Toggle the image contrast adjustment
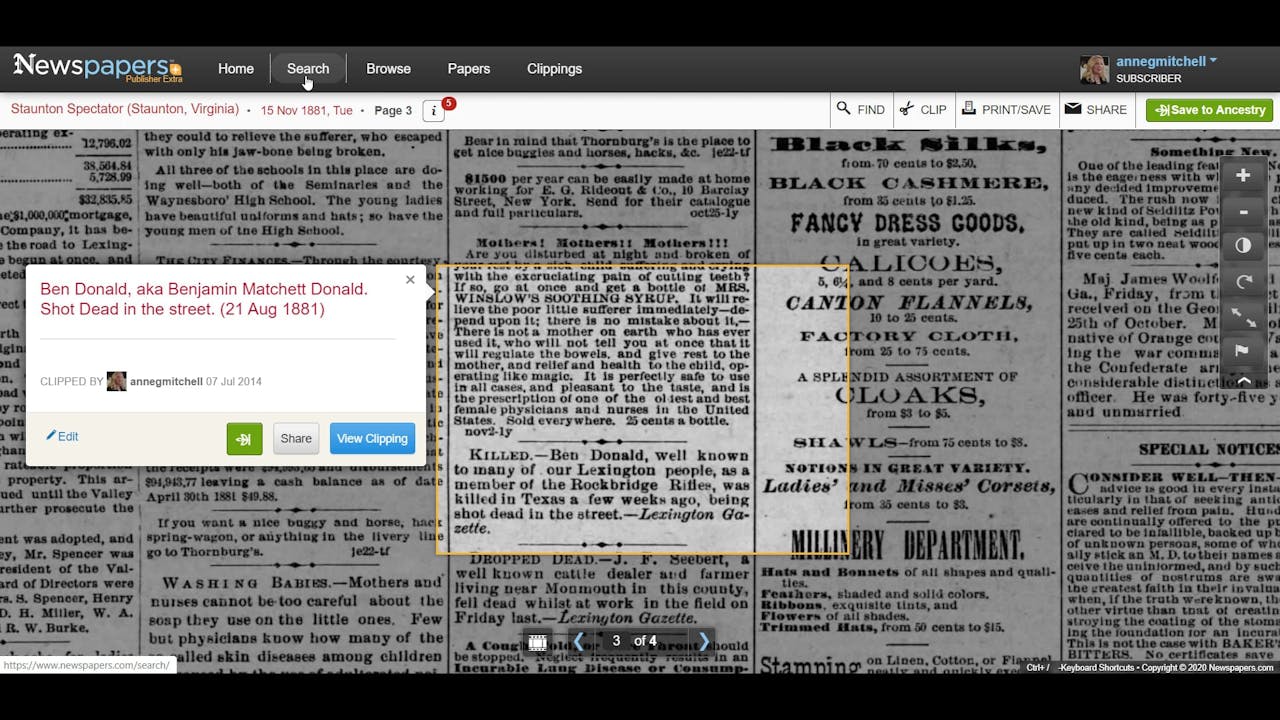1280x720 pixels. click(x=1242, y=245)
